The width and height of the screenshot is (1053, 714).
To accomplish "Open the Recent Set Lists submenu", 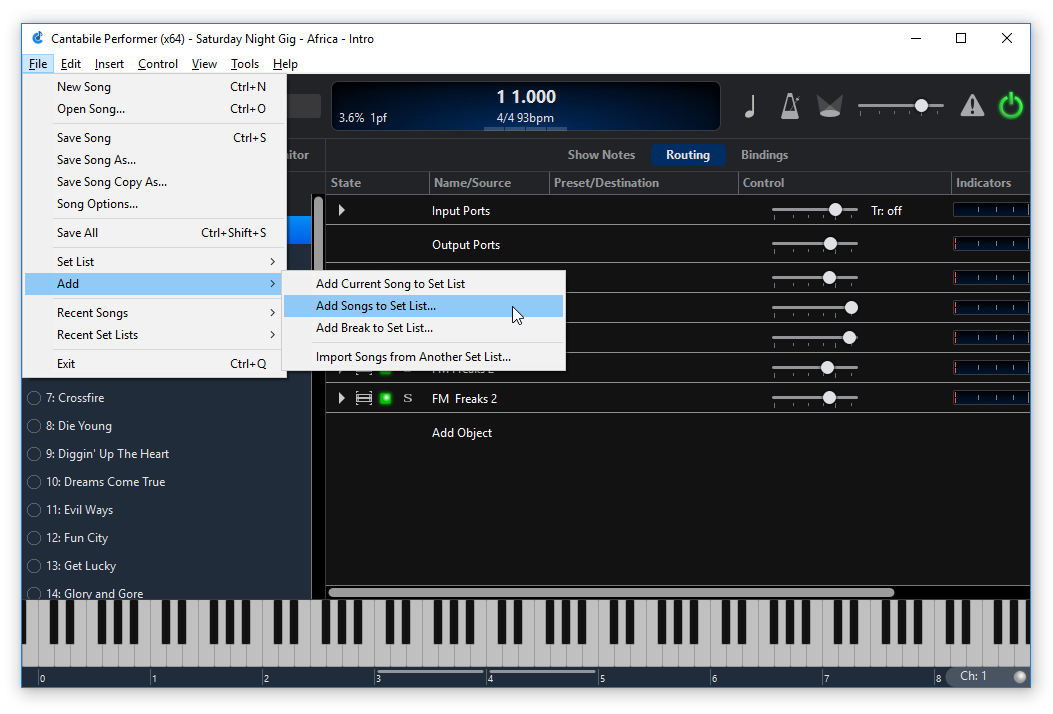I will coord(155,334).
